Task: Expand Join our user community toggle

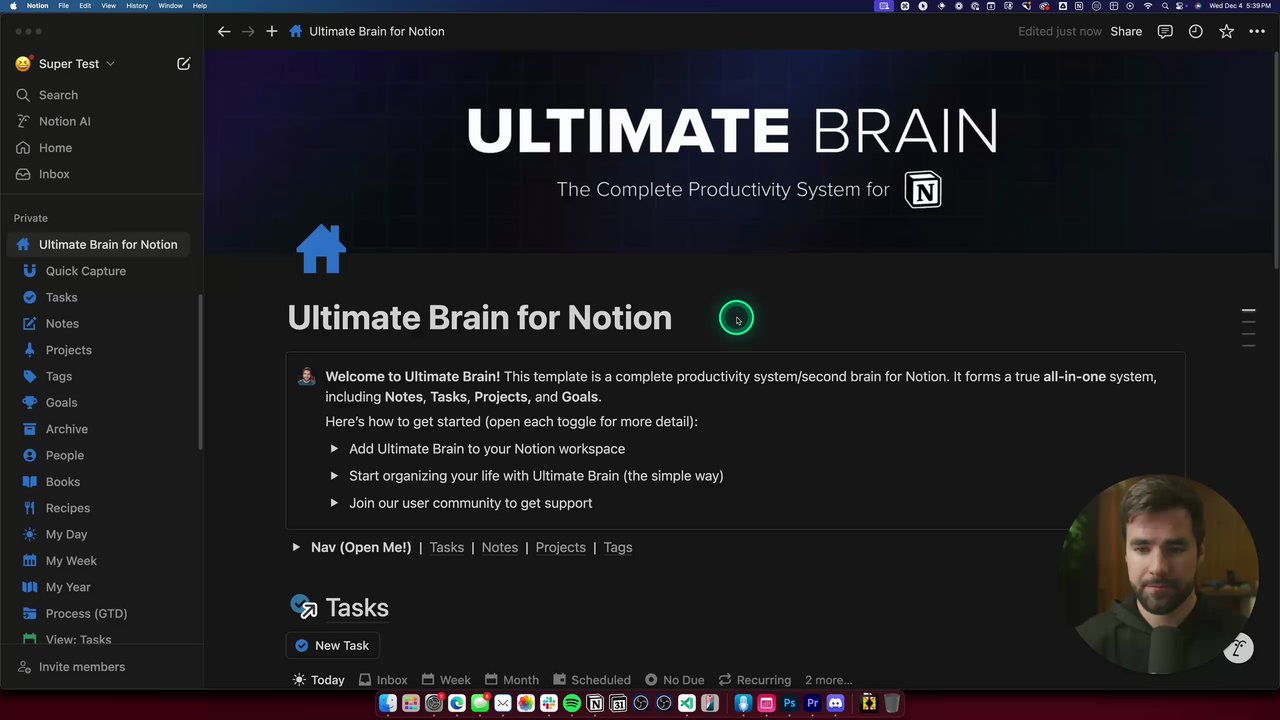Action: 334,503
